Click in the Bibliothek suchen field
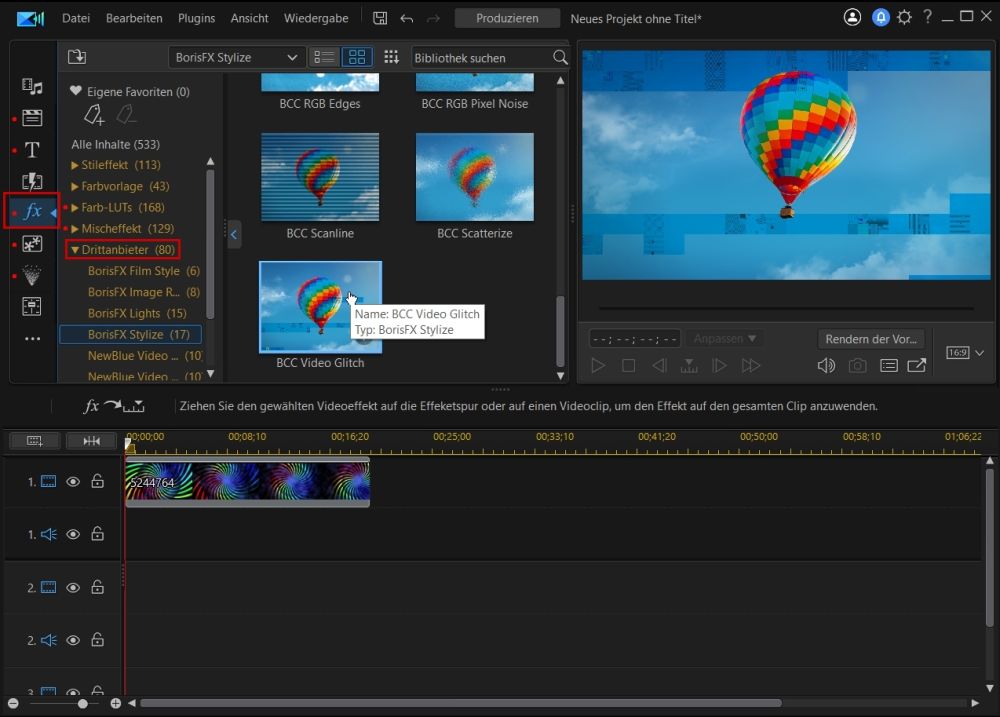 (481, 58)
